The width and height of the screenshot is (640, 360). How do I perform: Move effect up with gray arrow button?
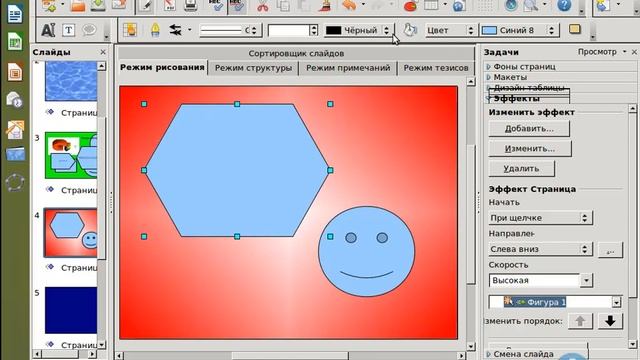click(x=580, y=321)
